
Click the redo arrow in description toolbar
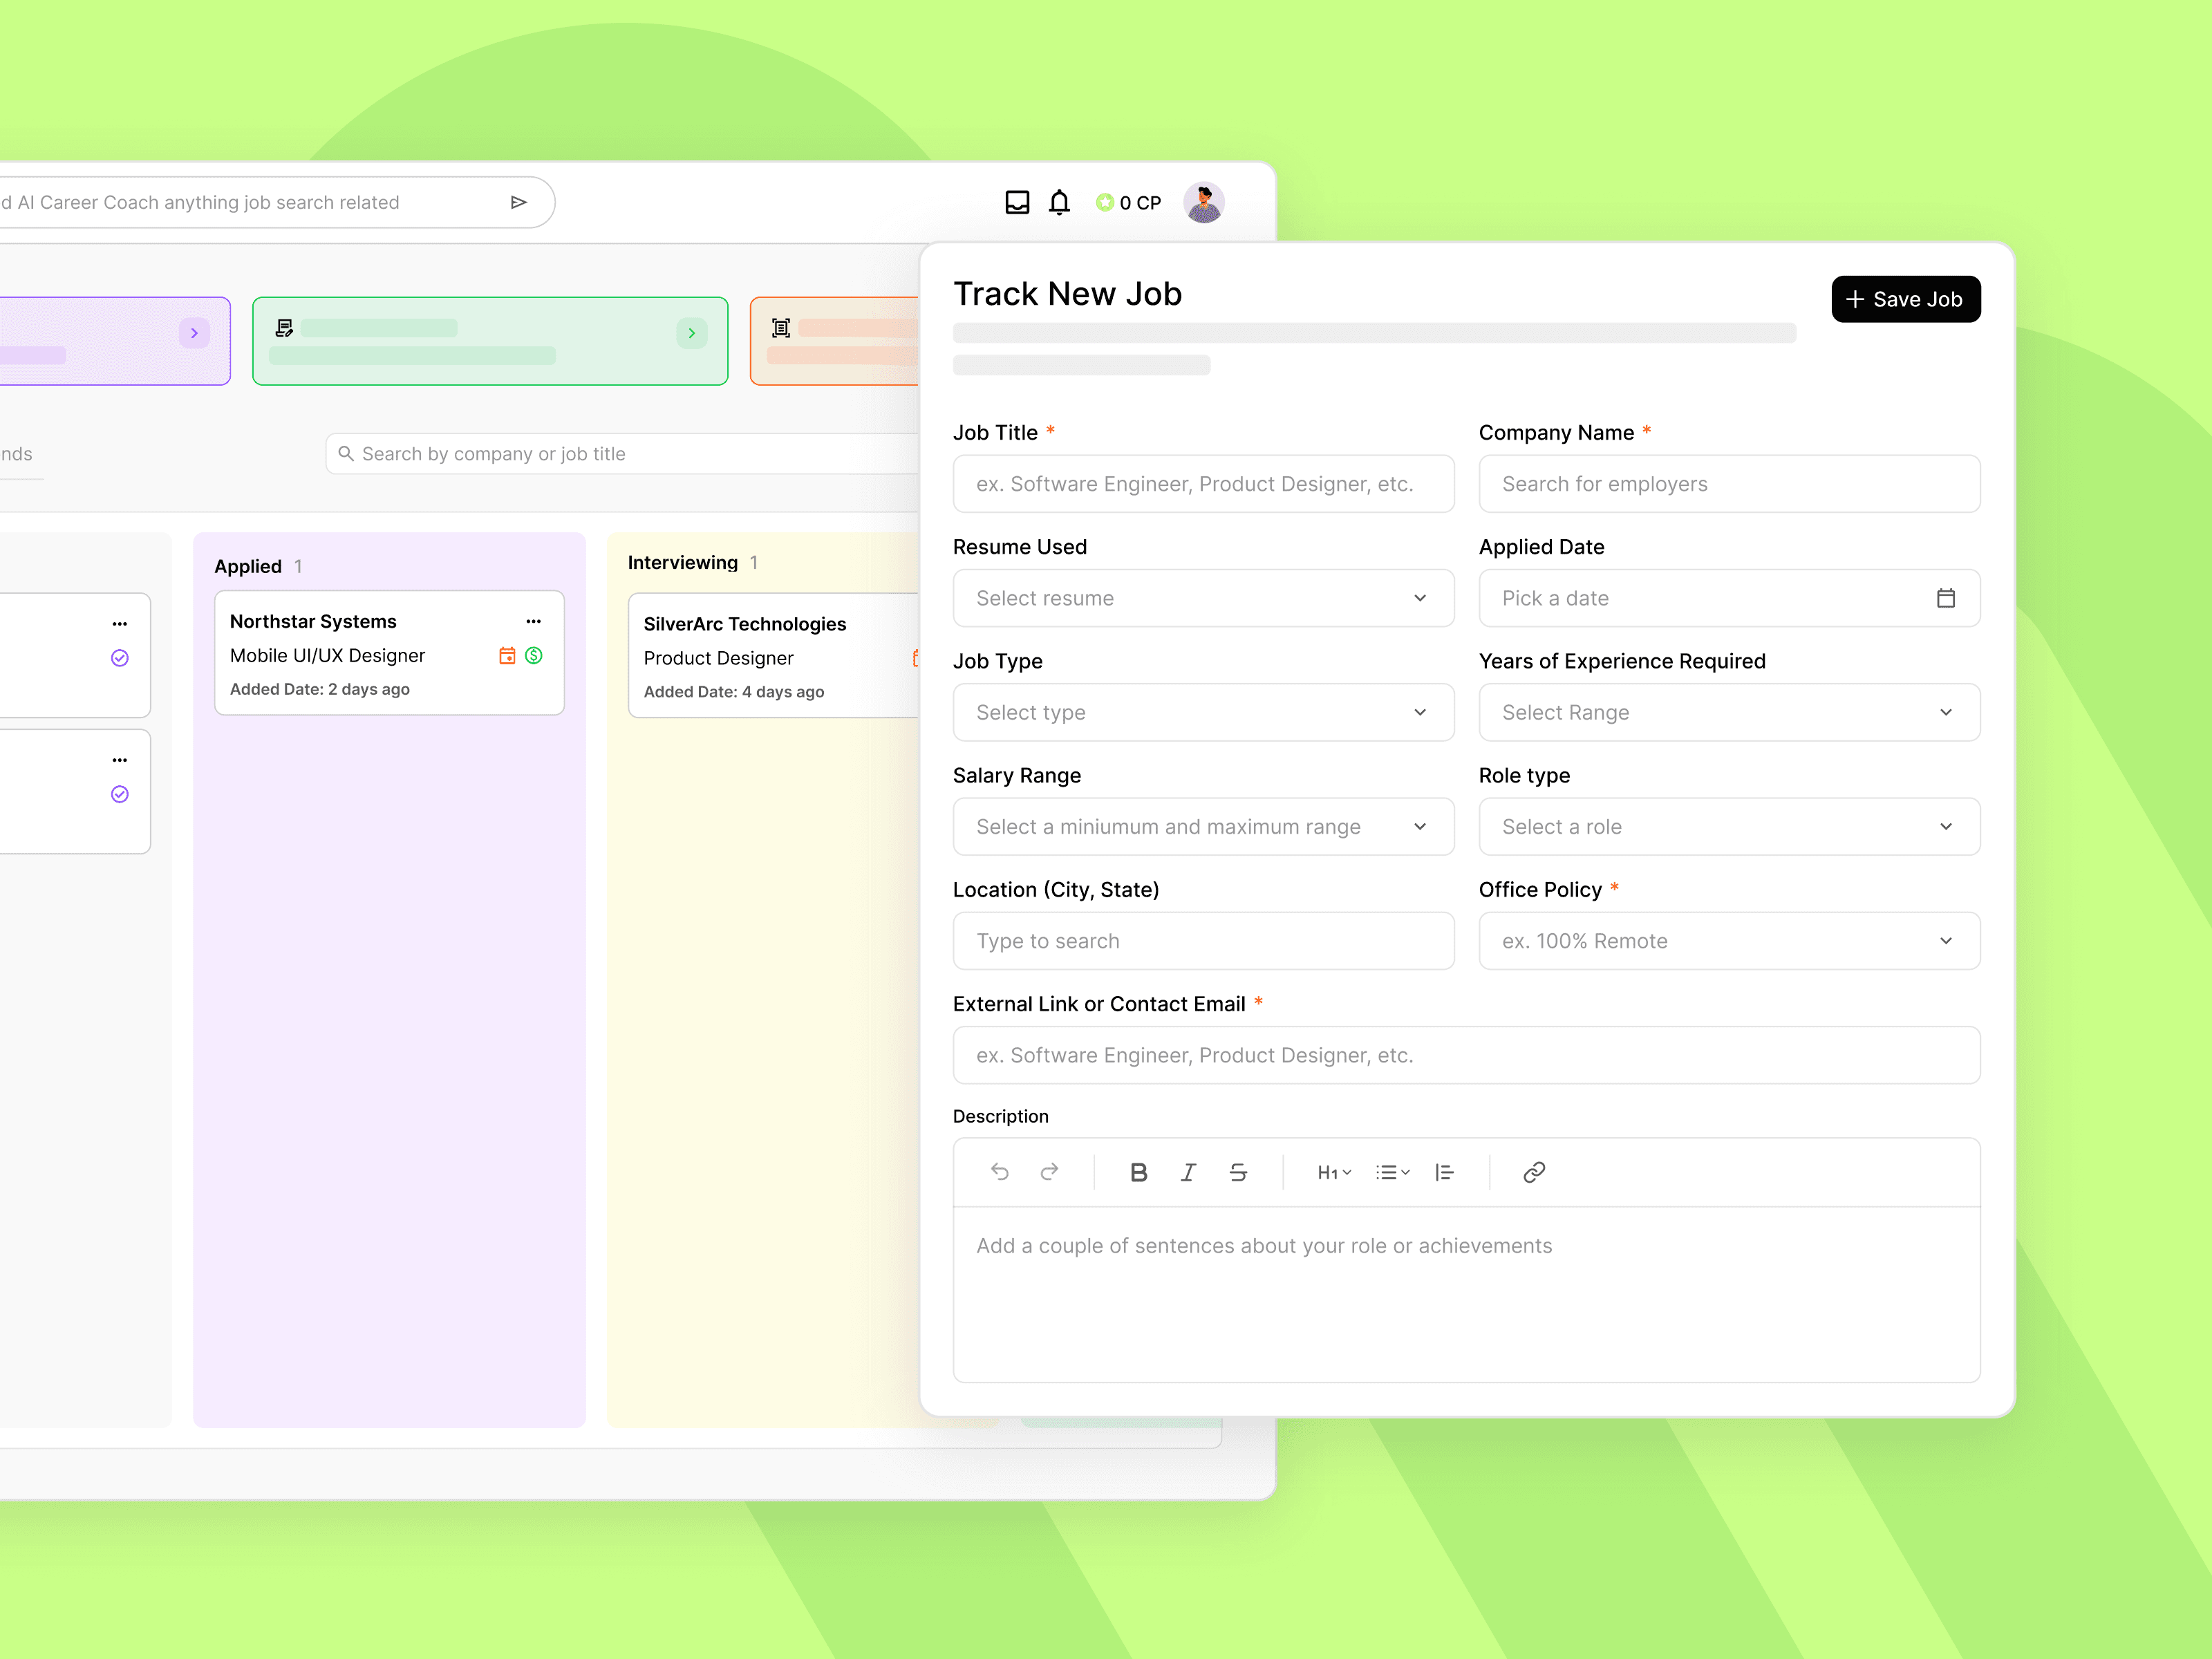pyautogui.click(x=1049, y=1172)
